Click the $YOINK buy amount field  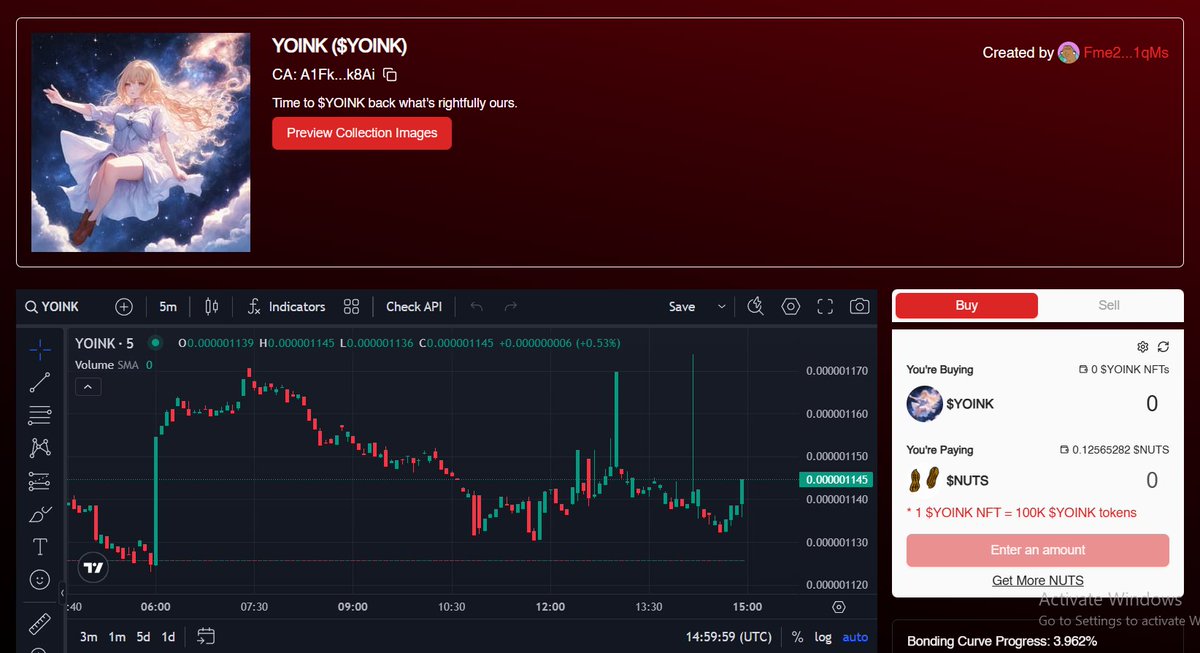[x=1151, y=404]
